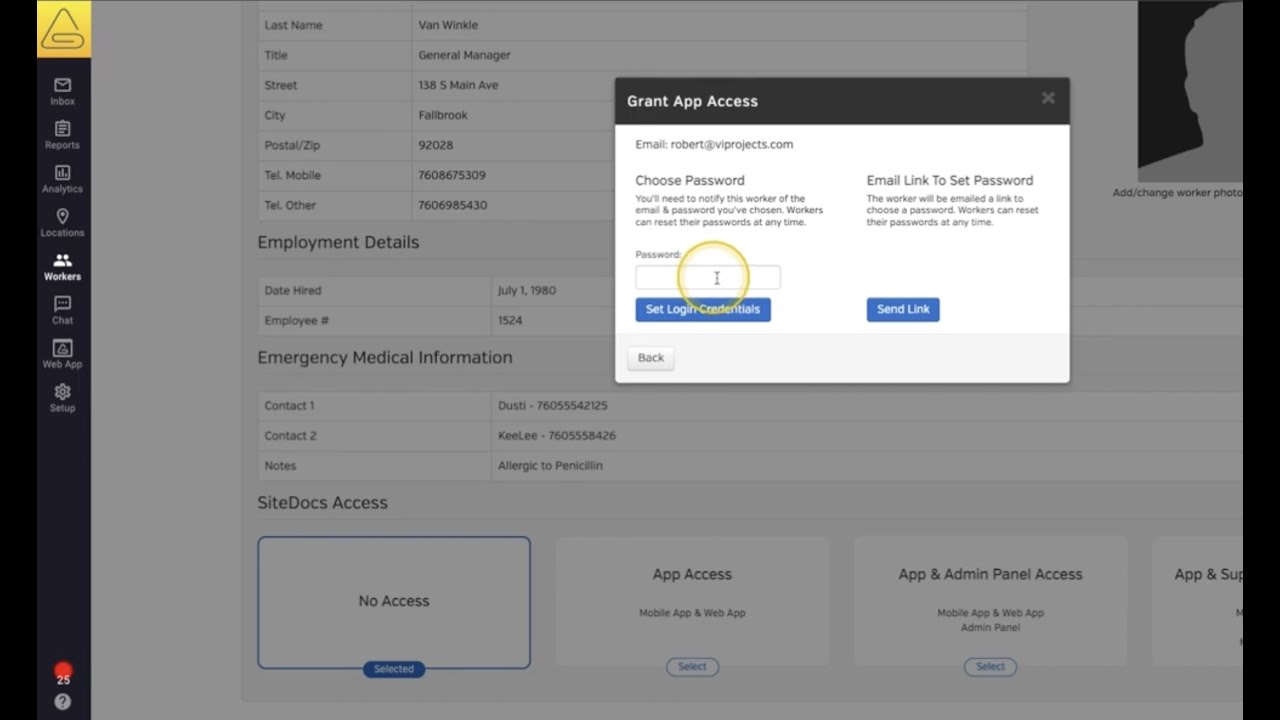Viewport: 1280px width, 720px height.
Task: Open the Inbox from the sidebar
Action: tap(62, 92)
